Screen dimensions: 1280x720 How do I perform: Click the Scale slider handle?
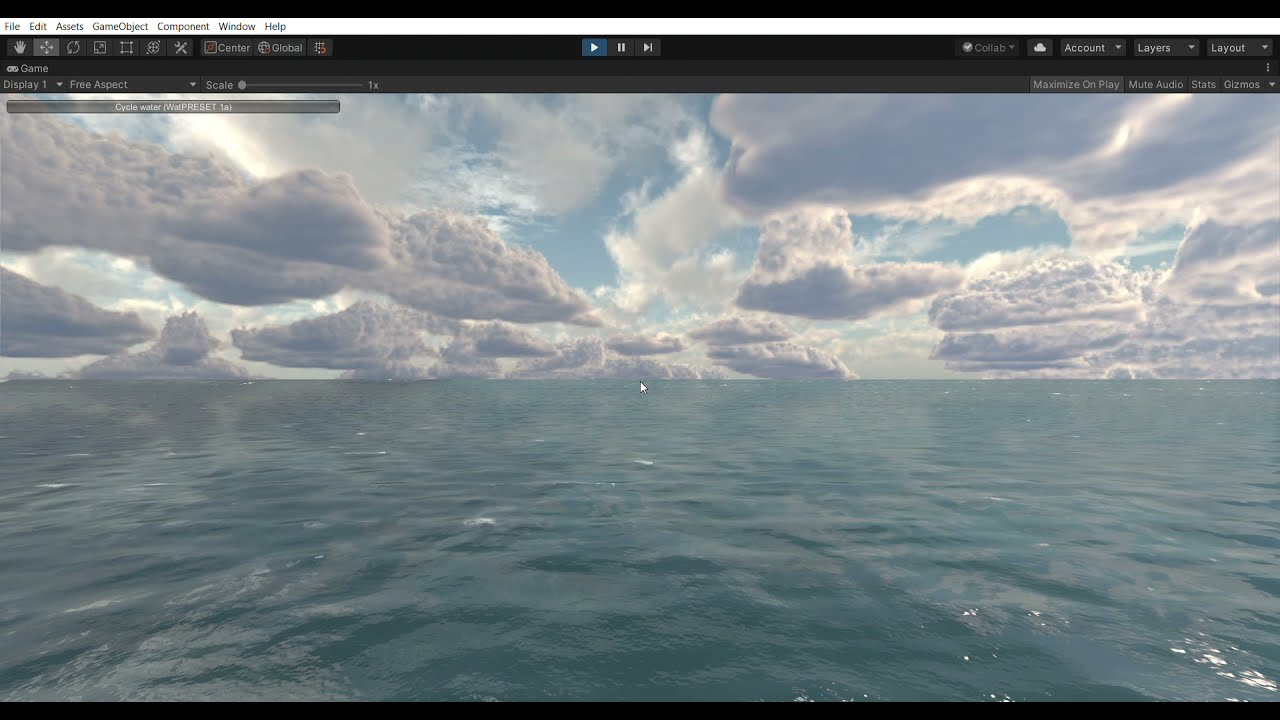point(242,85)
